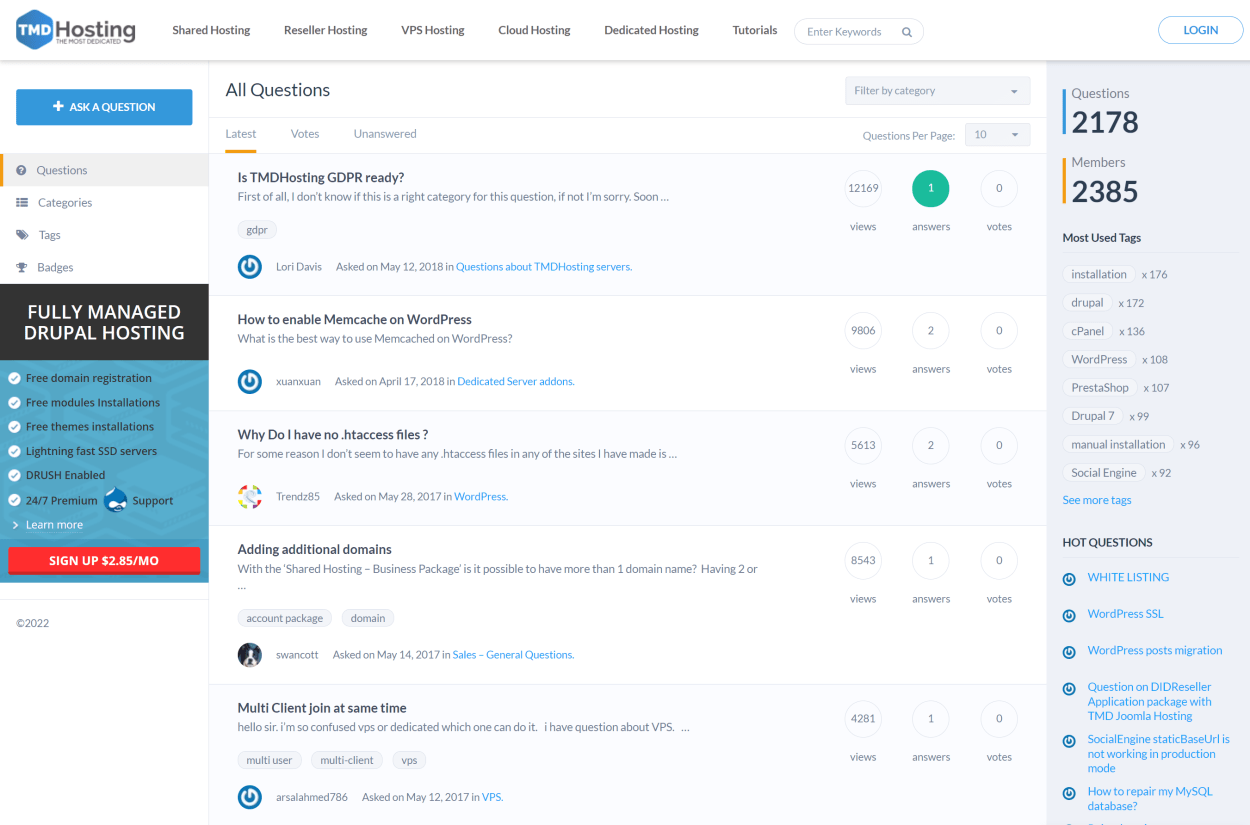Viewport: 1250px width, 825px height.
Task: Click the Social Engine tag
Action: click(x=1104, y=473)
